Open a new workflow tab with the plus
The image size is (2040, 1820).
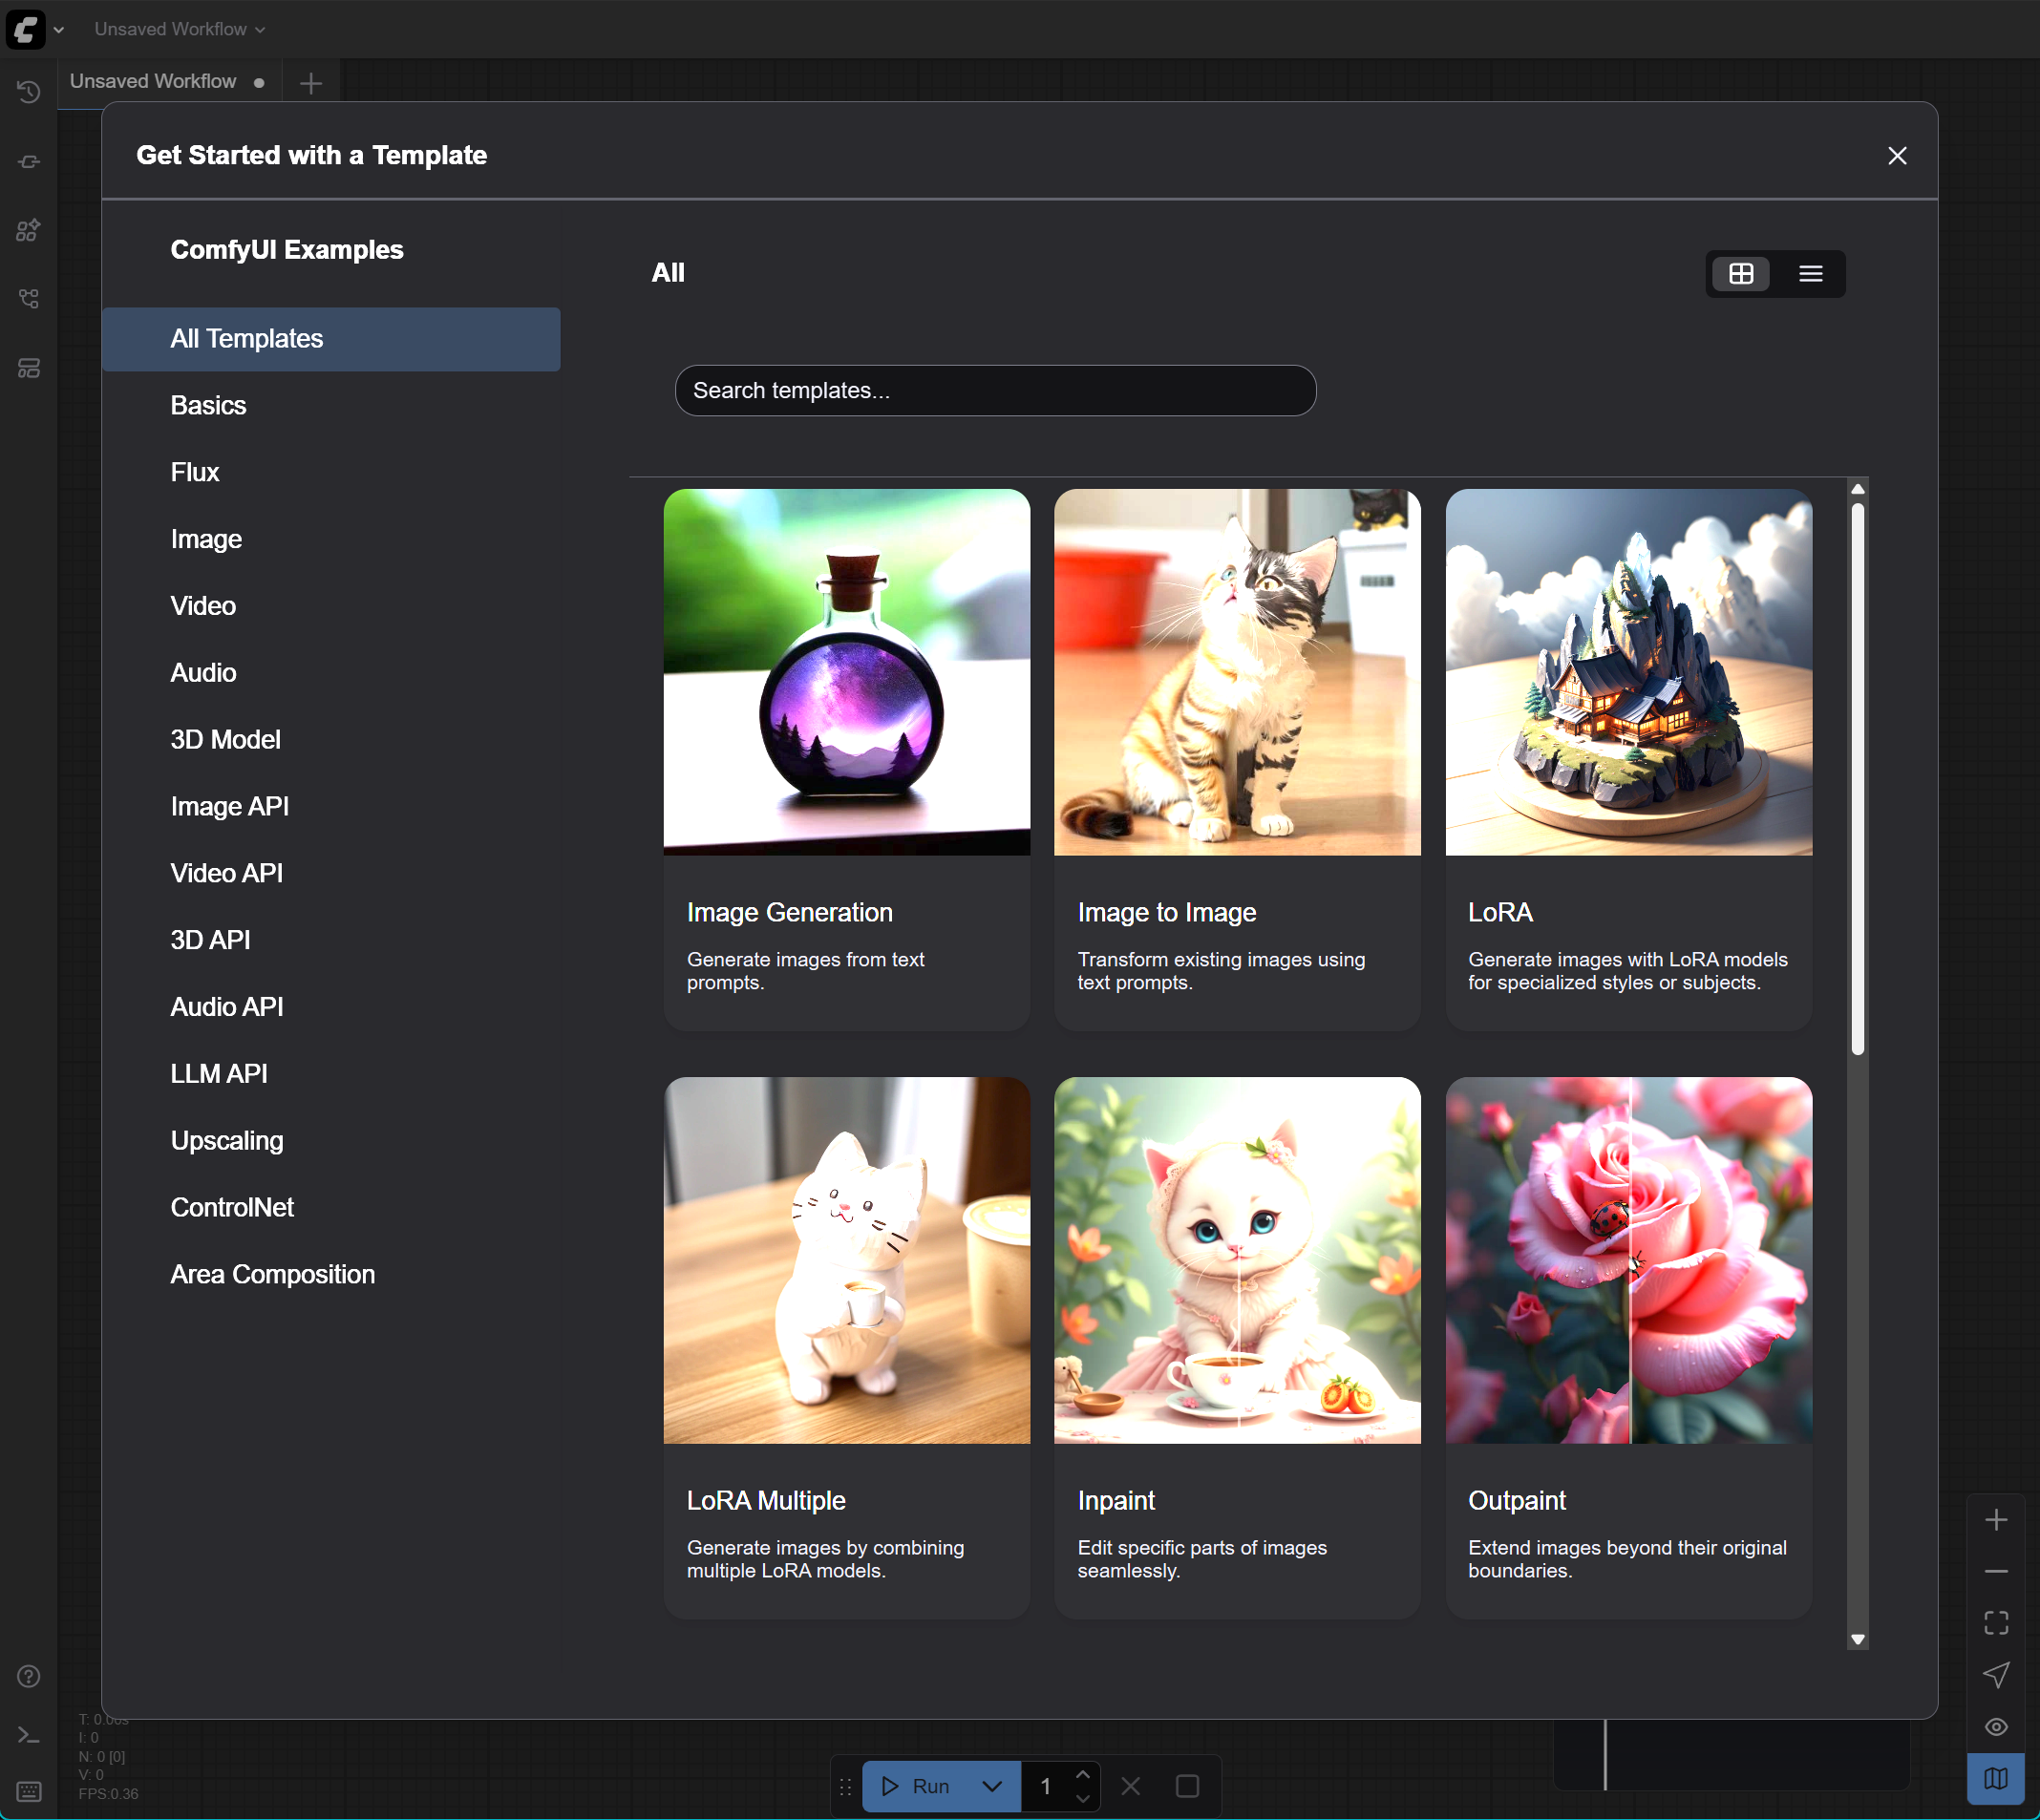[x=310, y=83]
